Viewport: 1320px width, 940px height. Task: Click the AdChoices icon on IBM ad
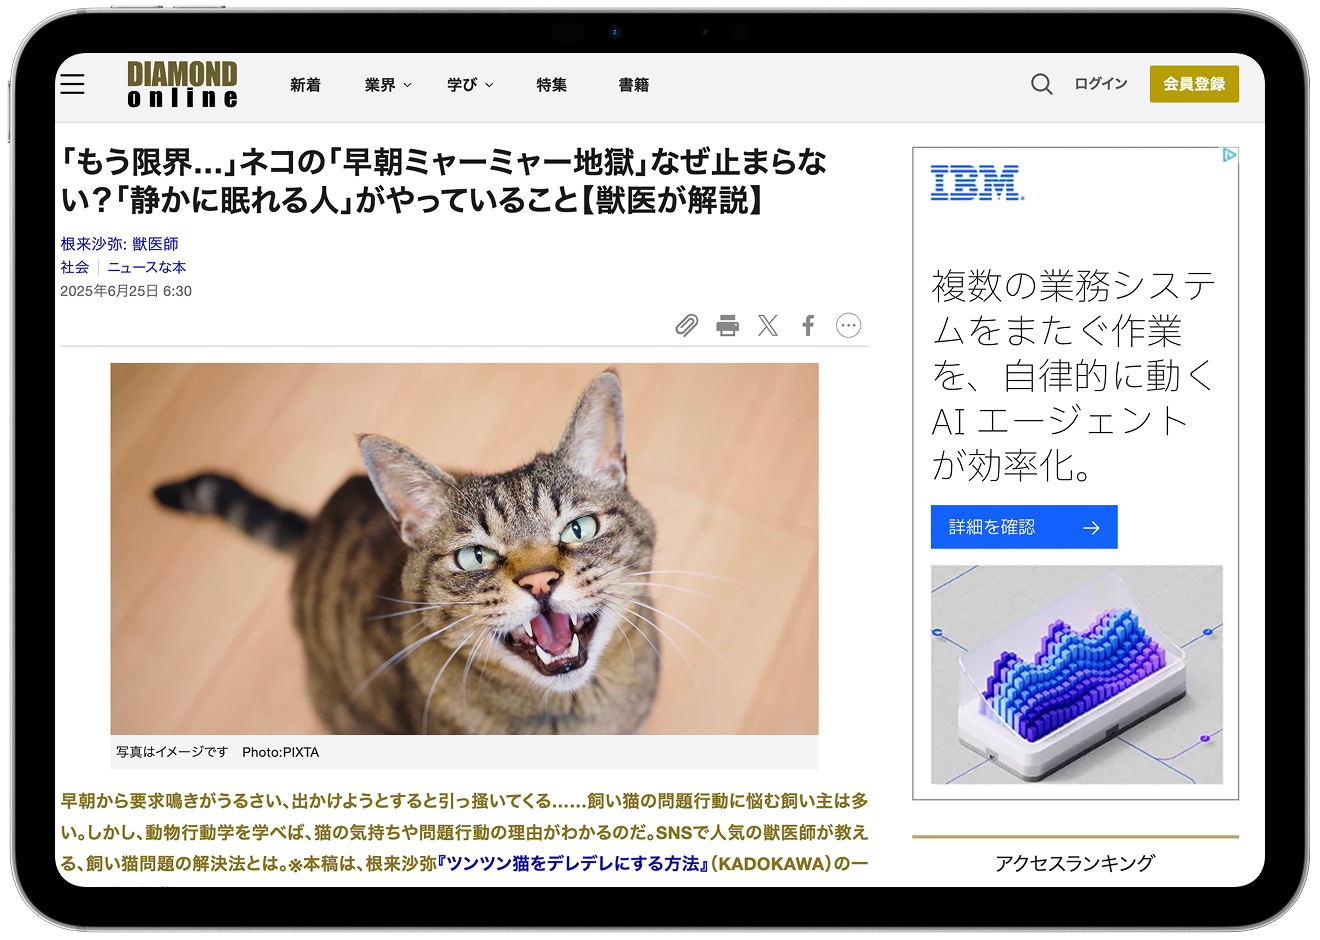[1230, 155]
